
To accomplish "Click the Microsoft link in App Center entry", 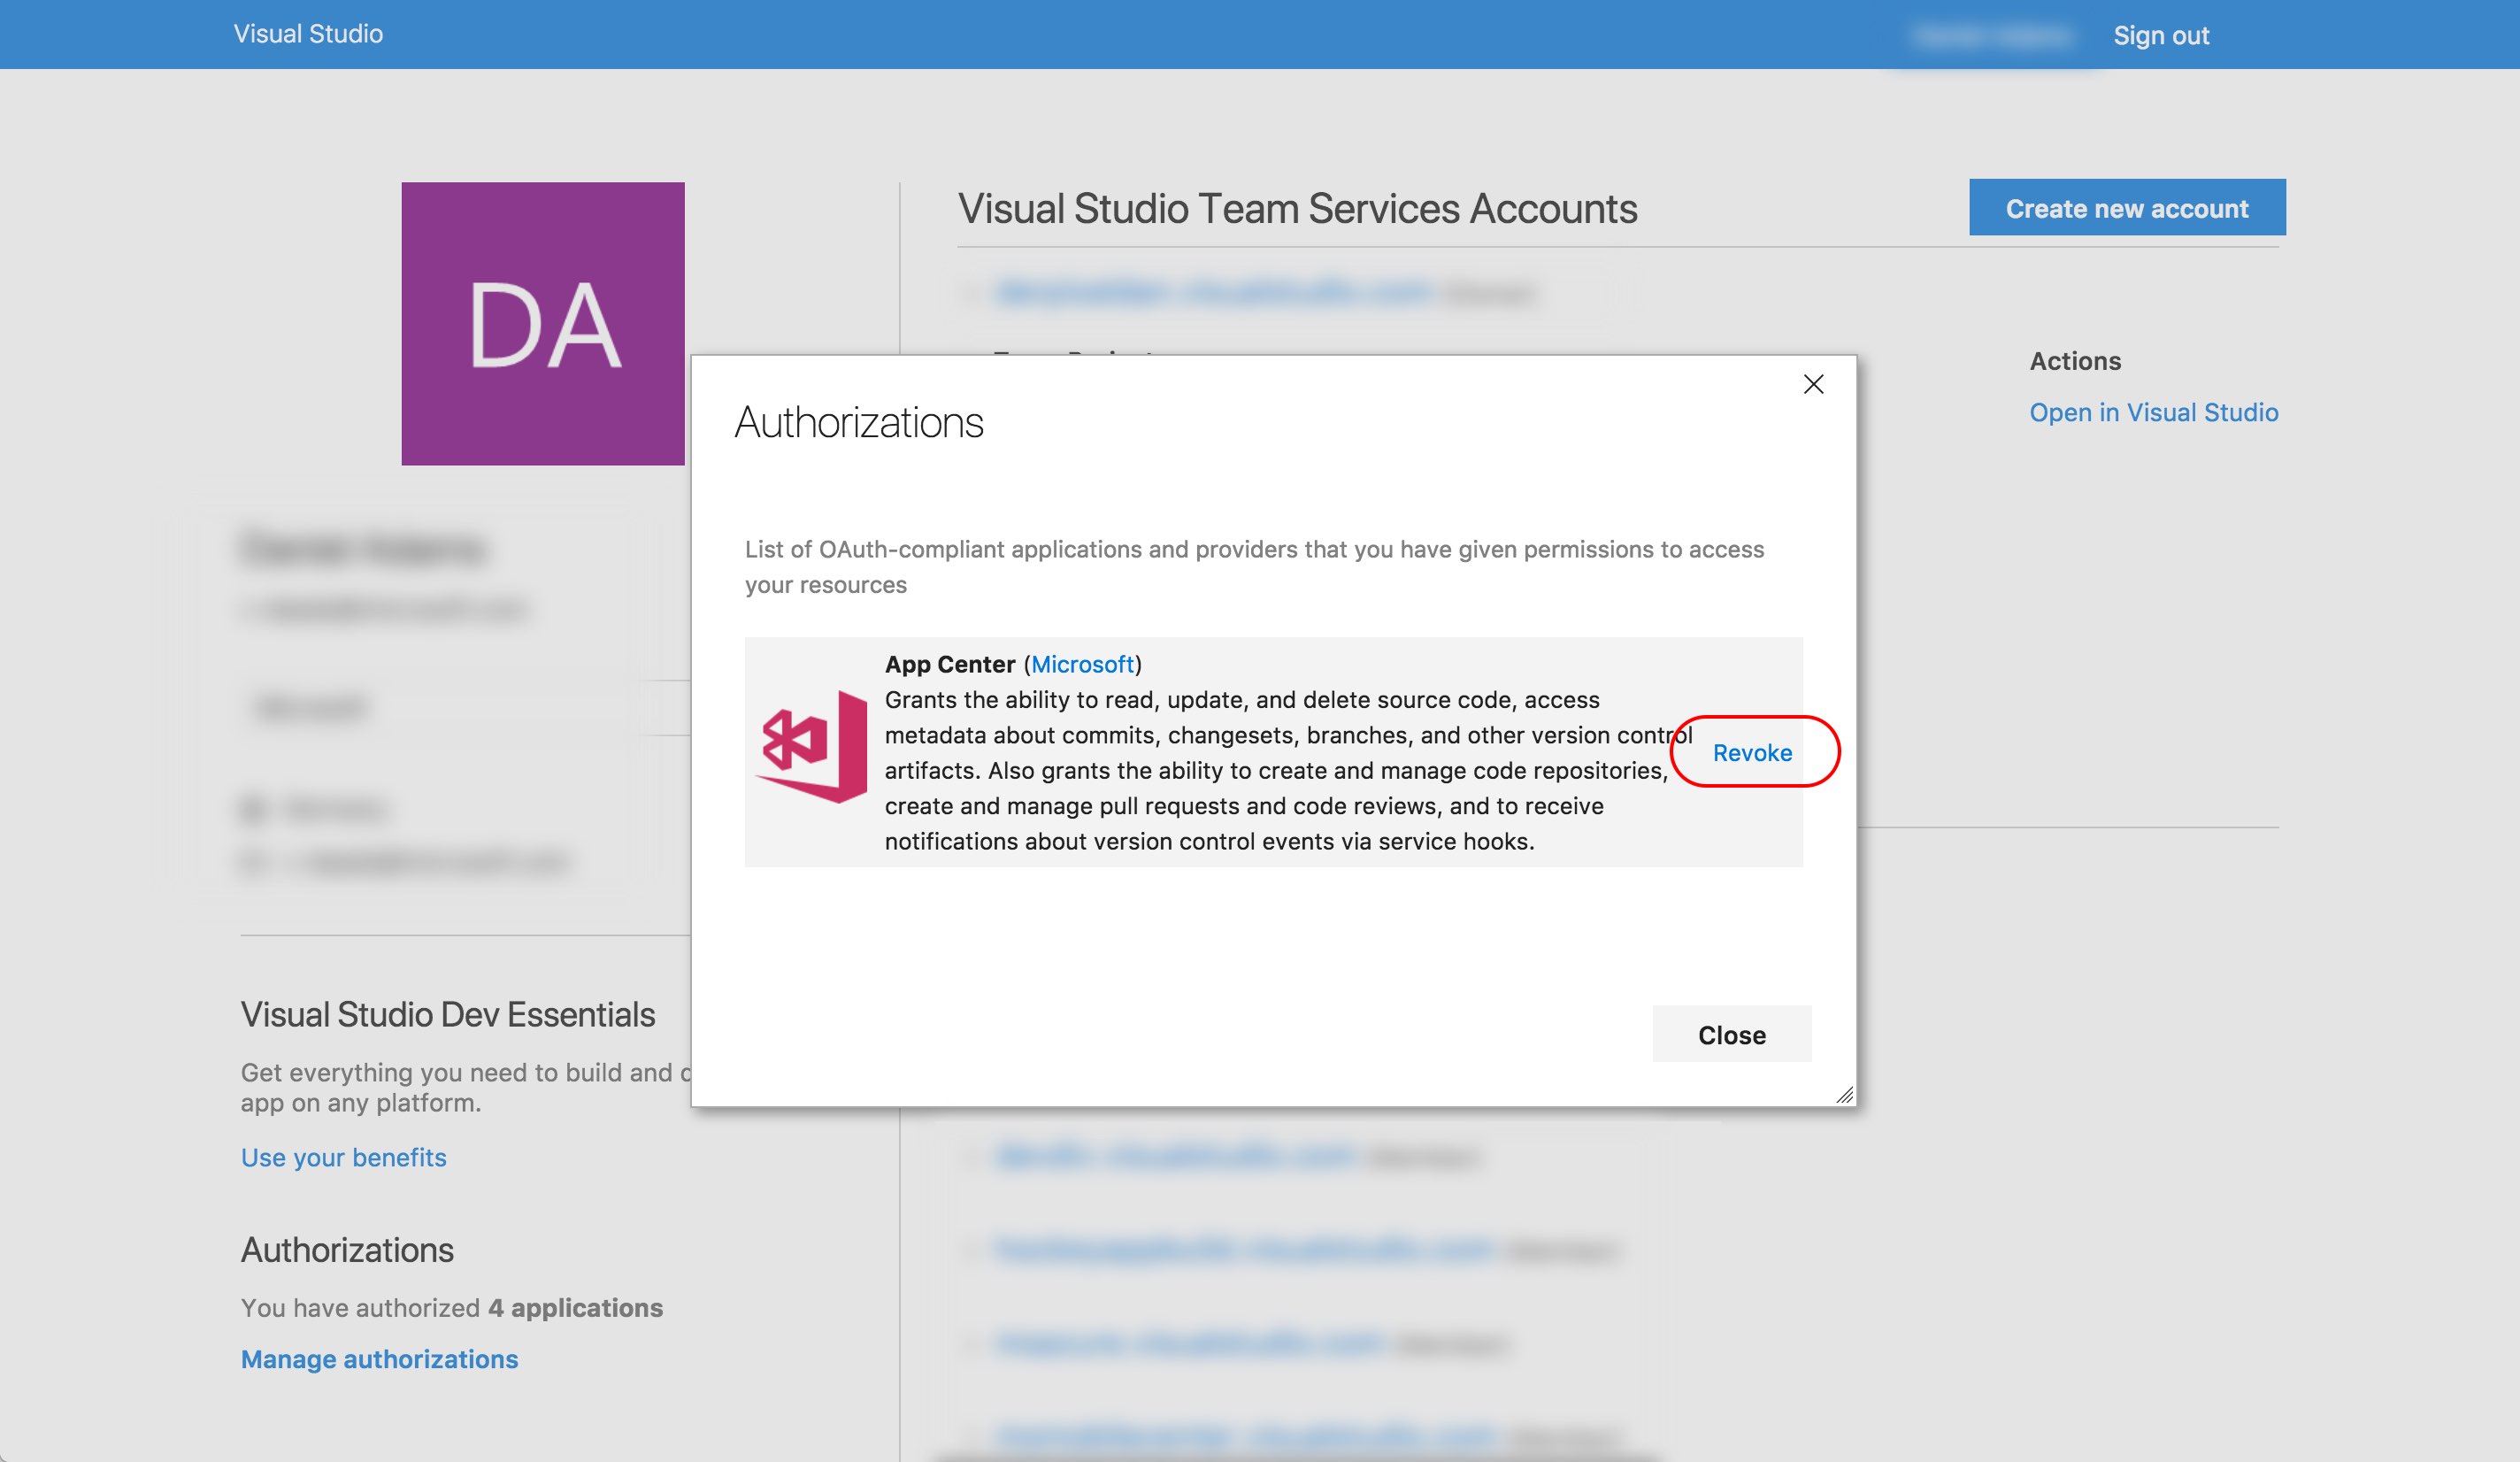I will (x=1082, y=661).
